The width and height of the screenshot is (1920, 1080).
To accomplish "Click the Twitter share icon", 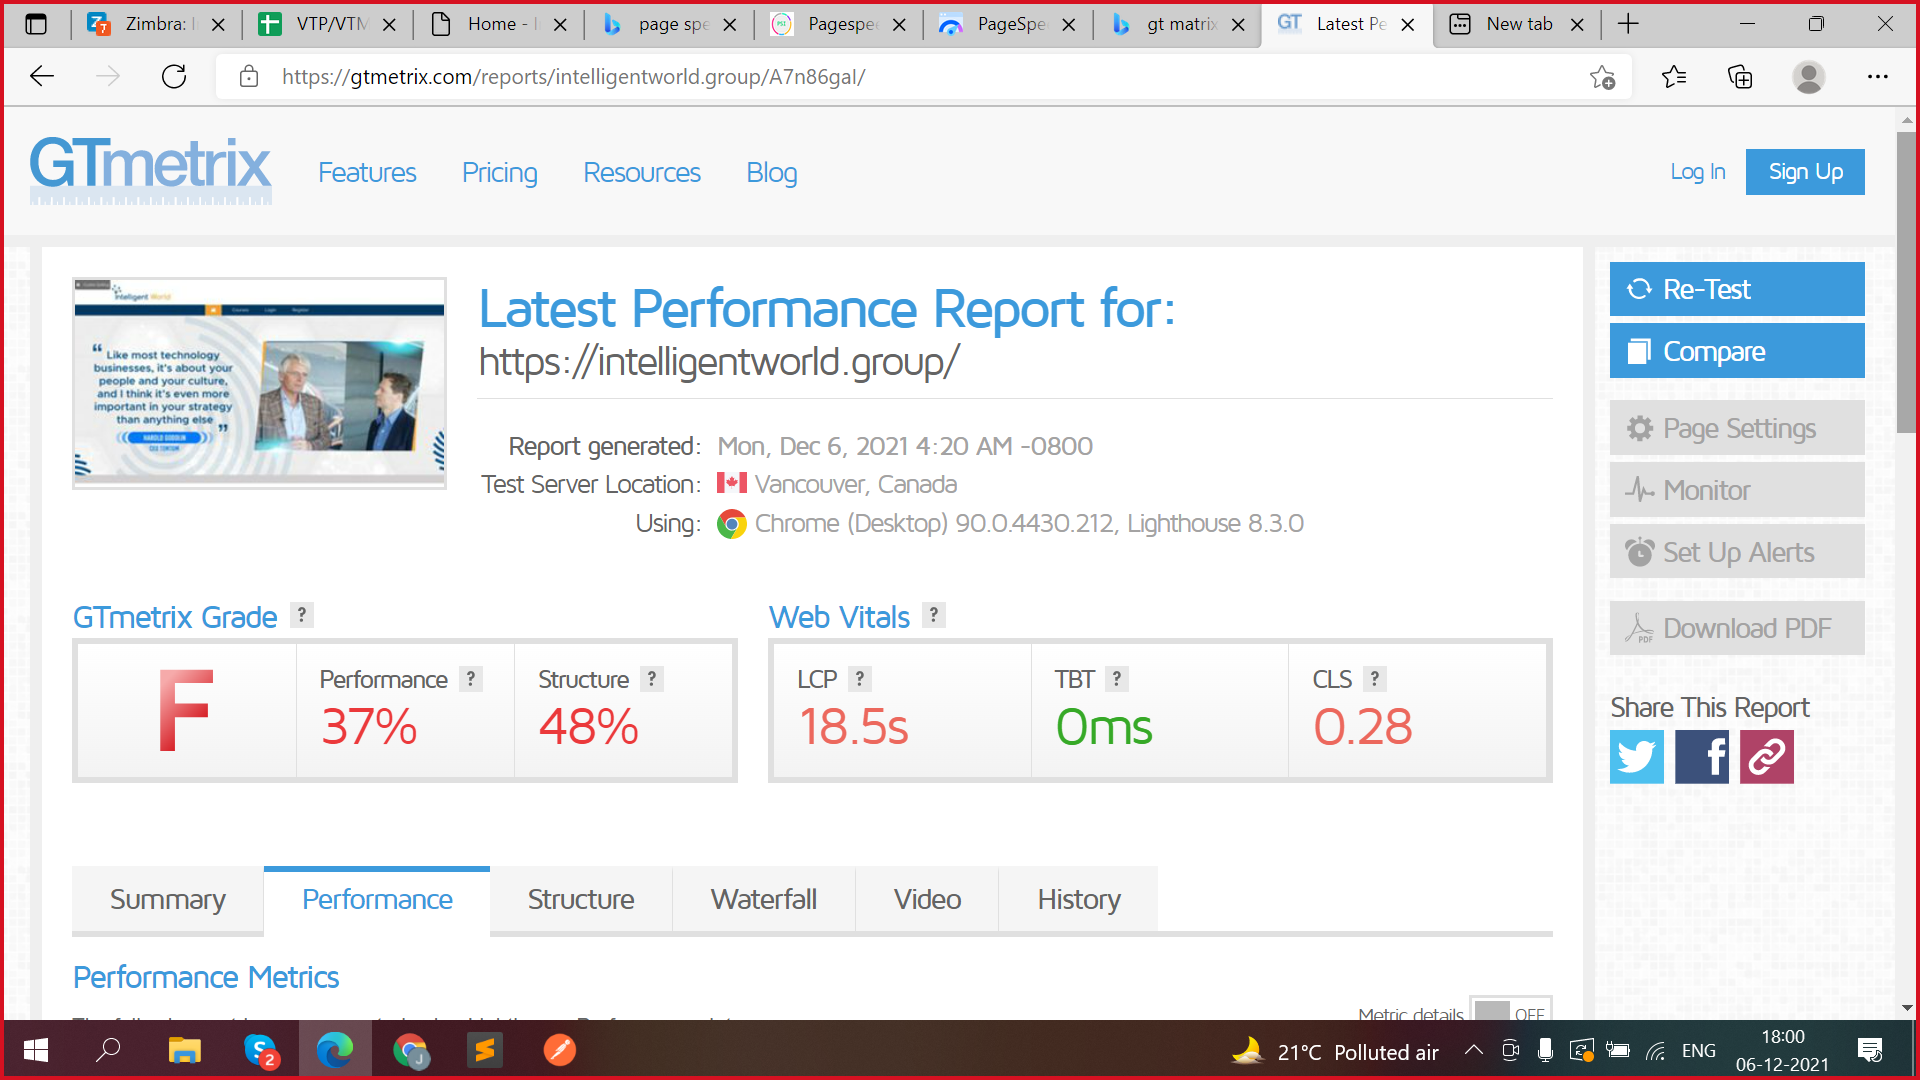I will click(1637, 757).
